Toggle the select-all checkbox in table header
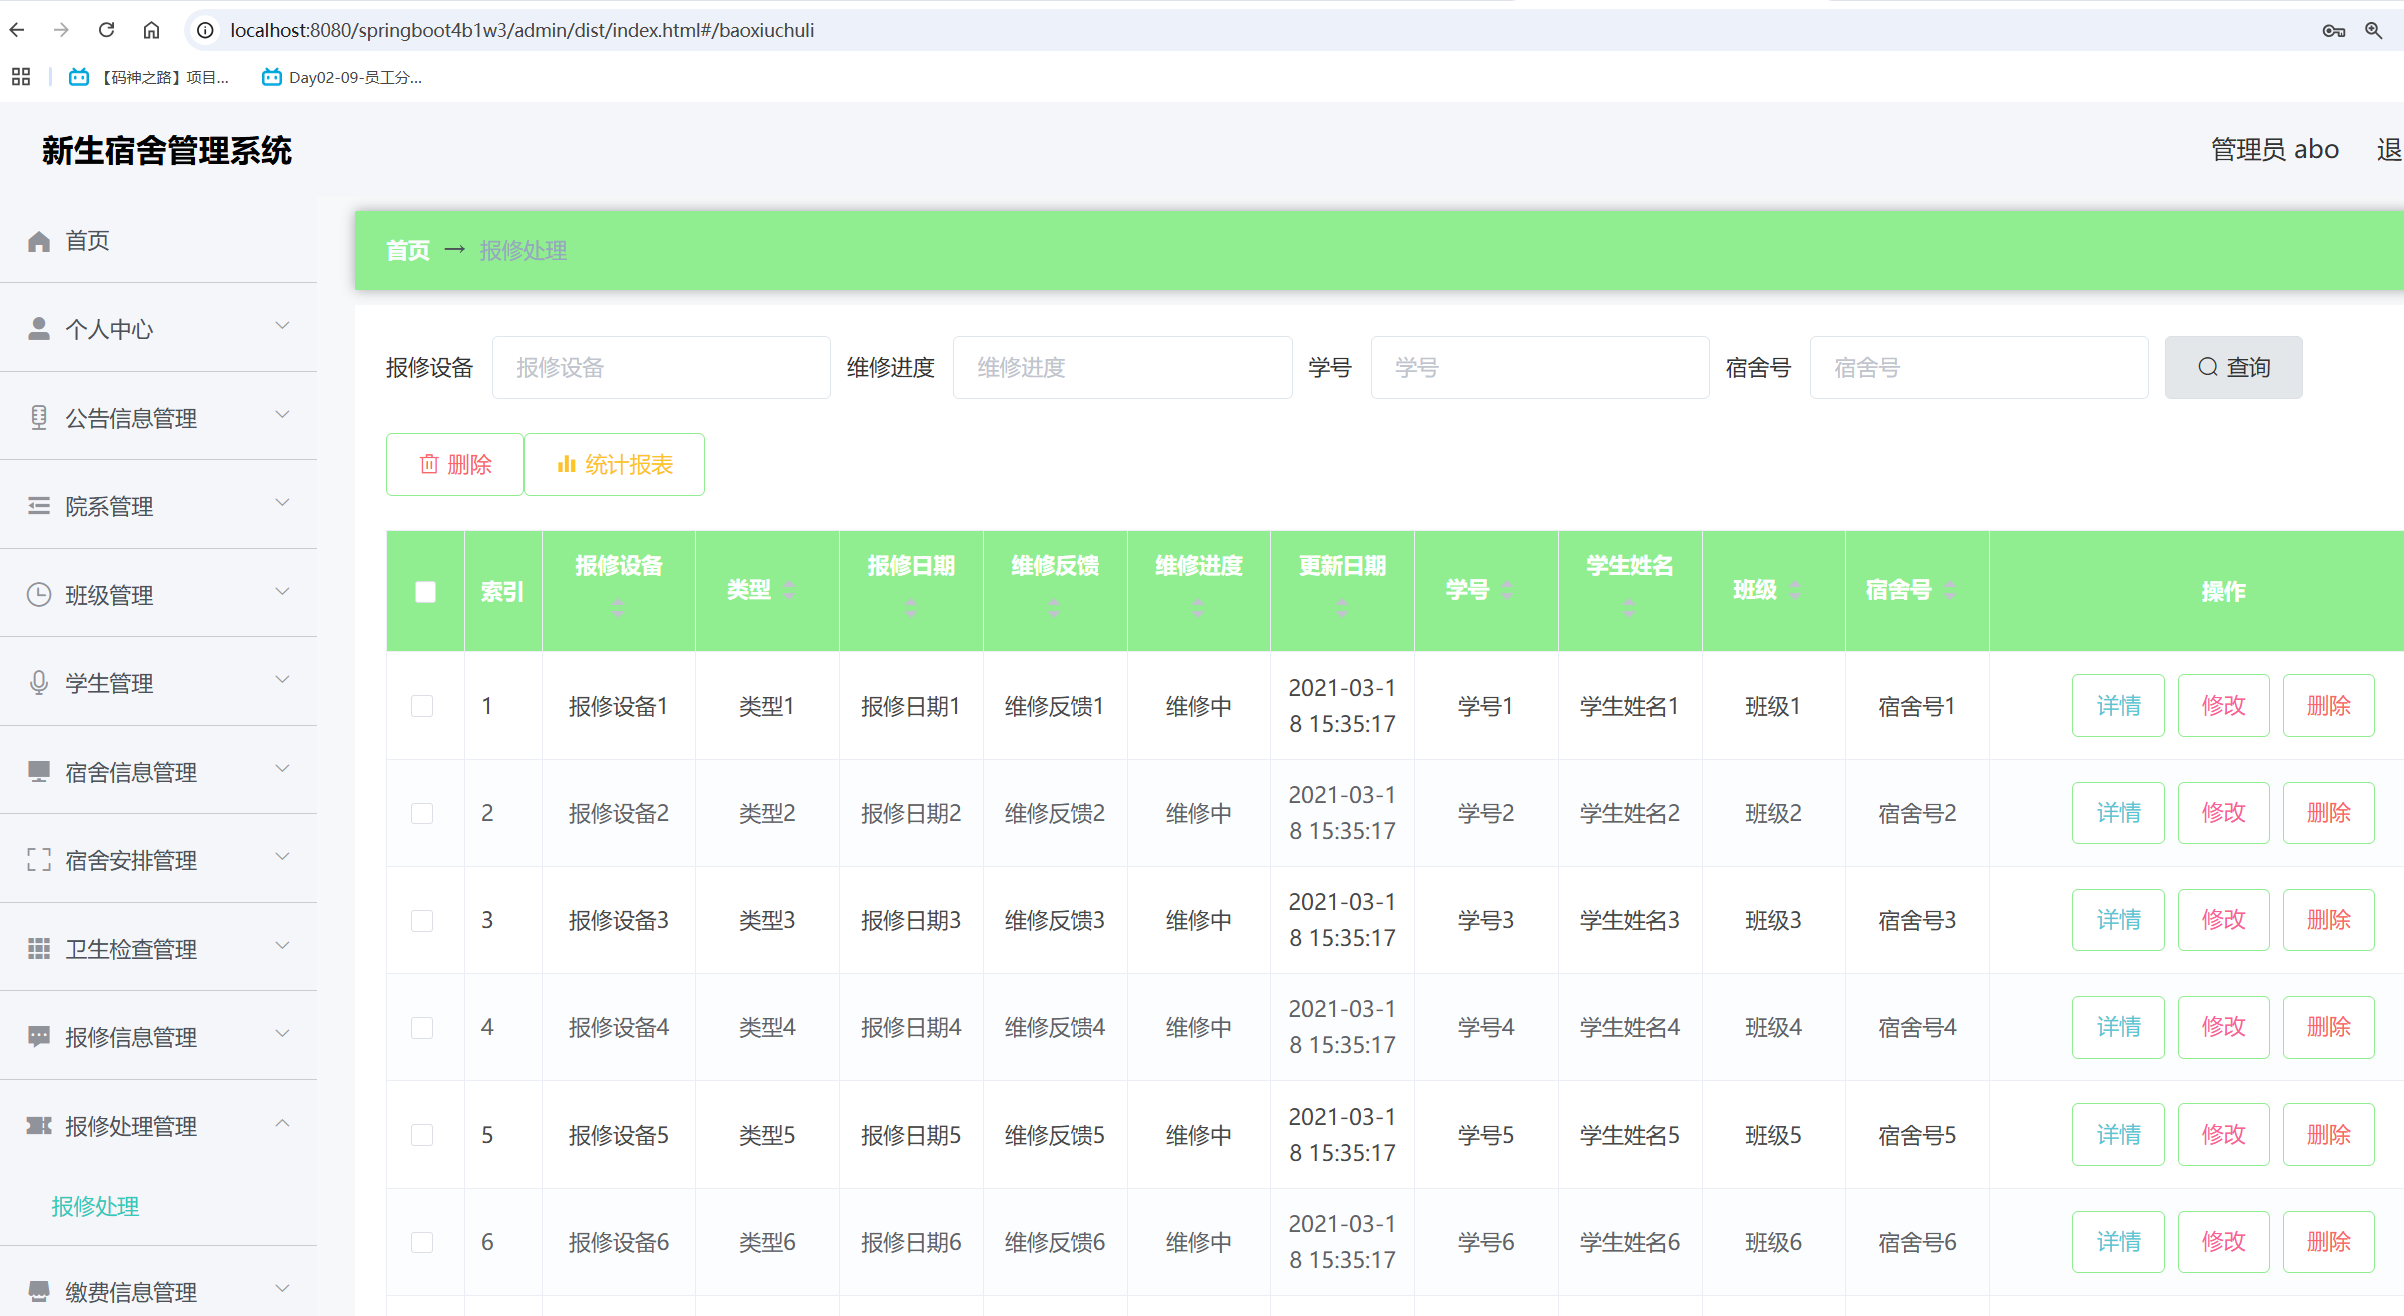 (425, 591)
